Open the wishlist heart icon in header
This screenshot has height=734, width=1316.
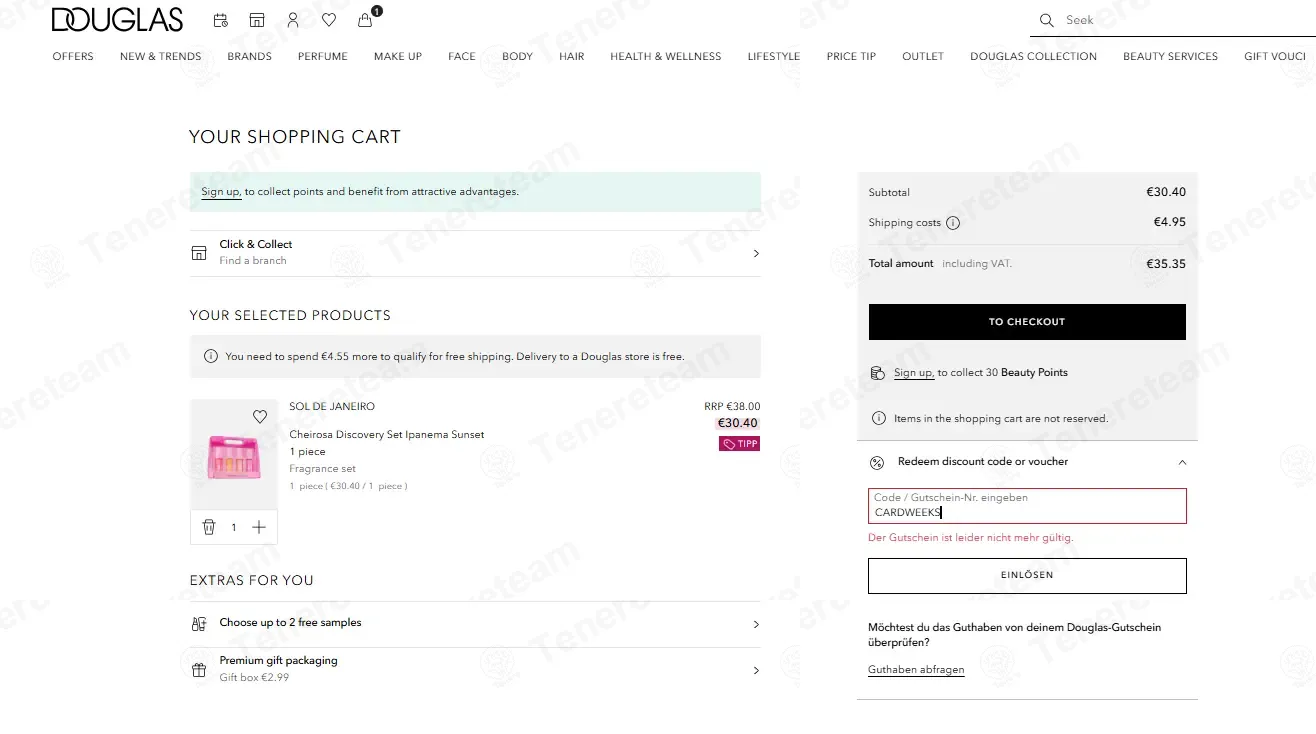(329, 20)
